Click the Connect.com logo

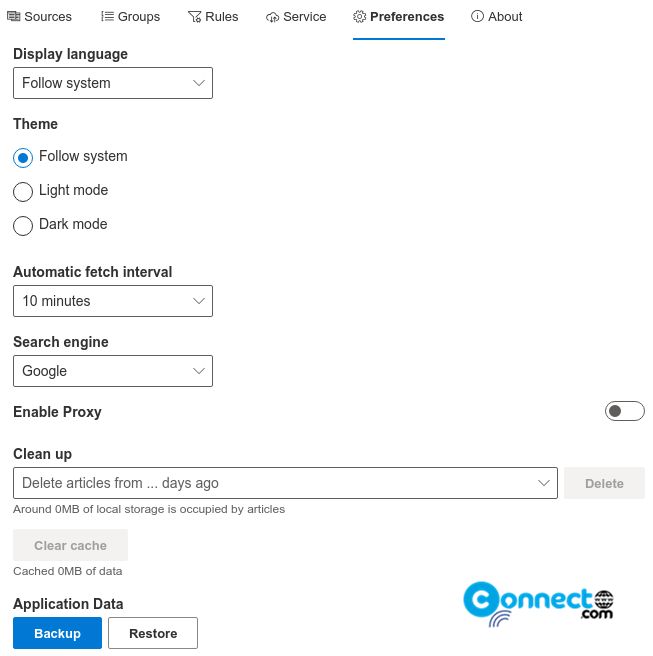click(x=538, y=604)
